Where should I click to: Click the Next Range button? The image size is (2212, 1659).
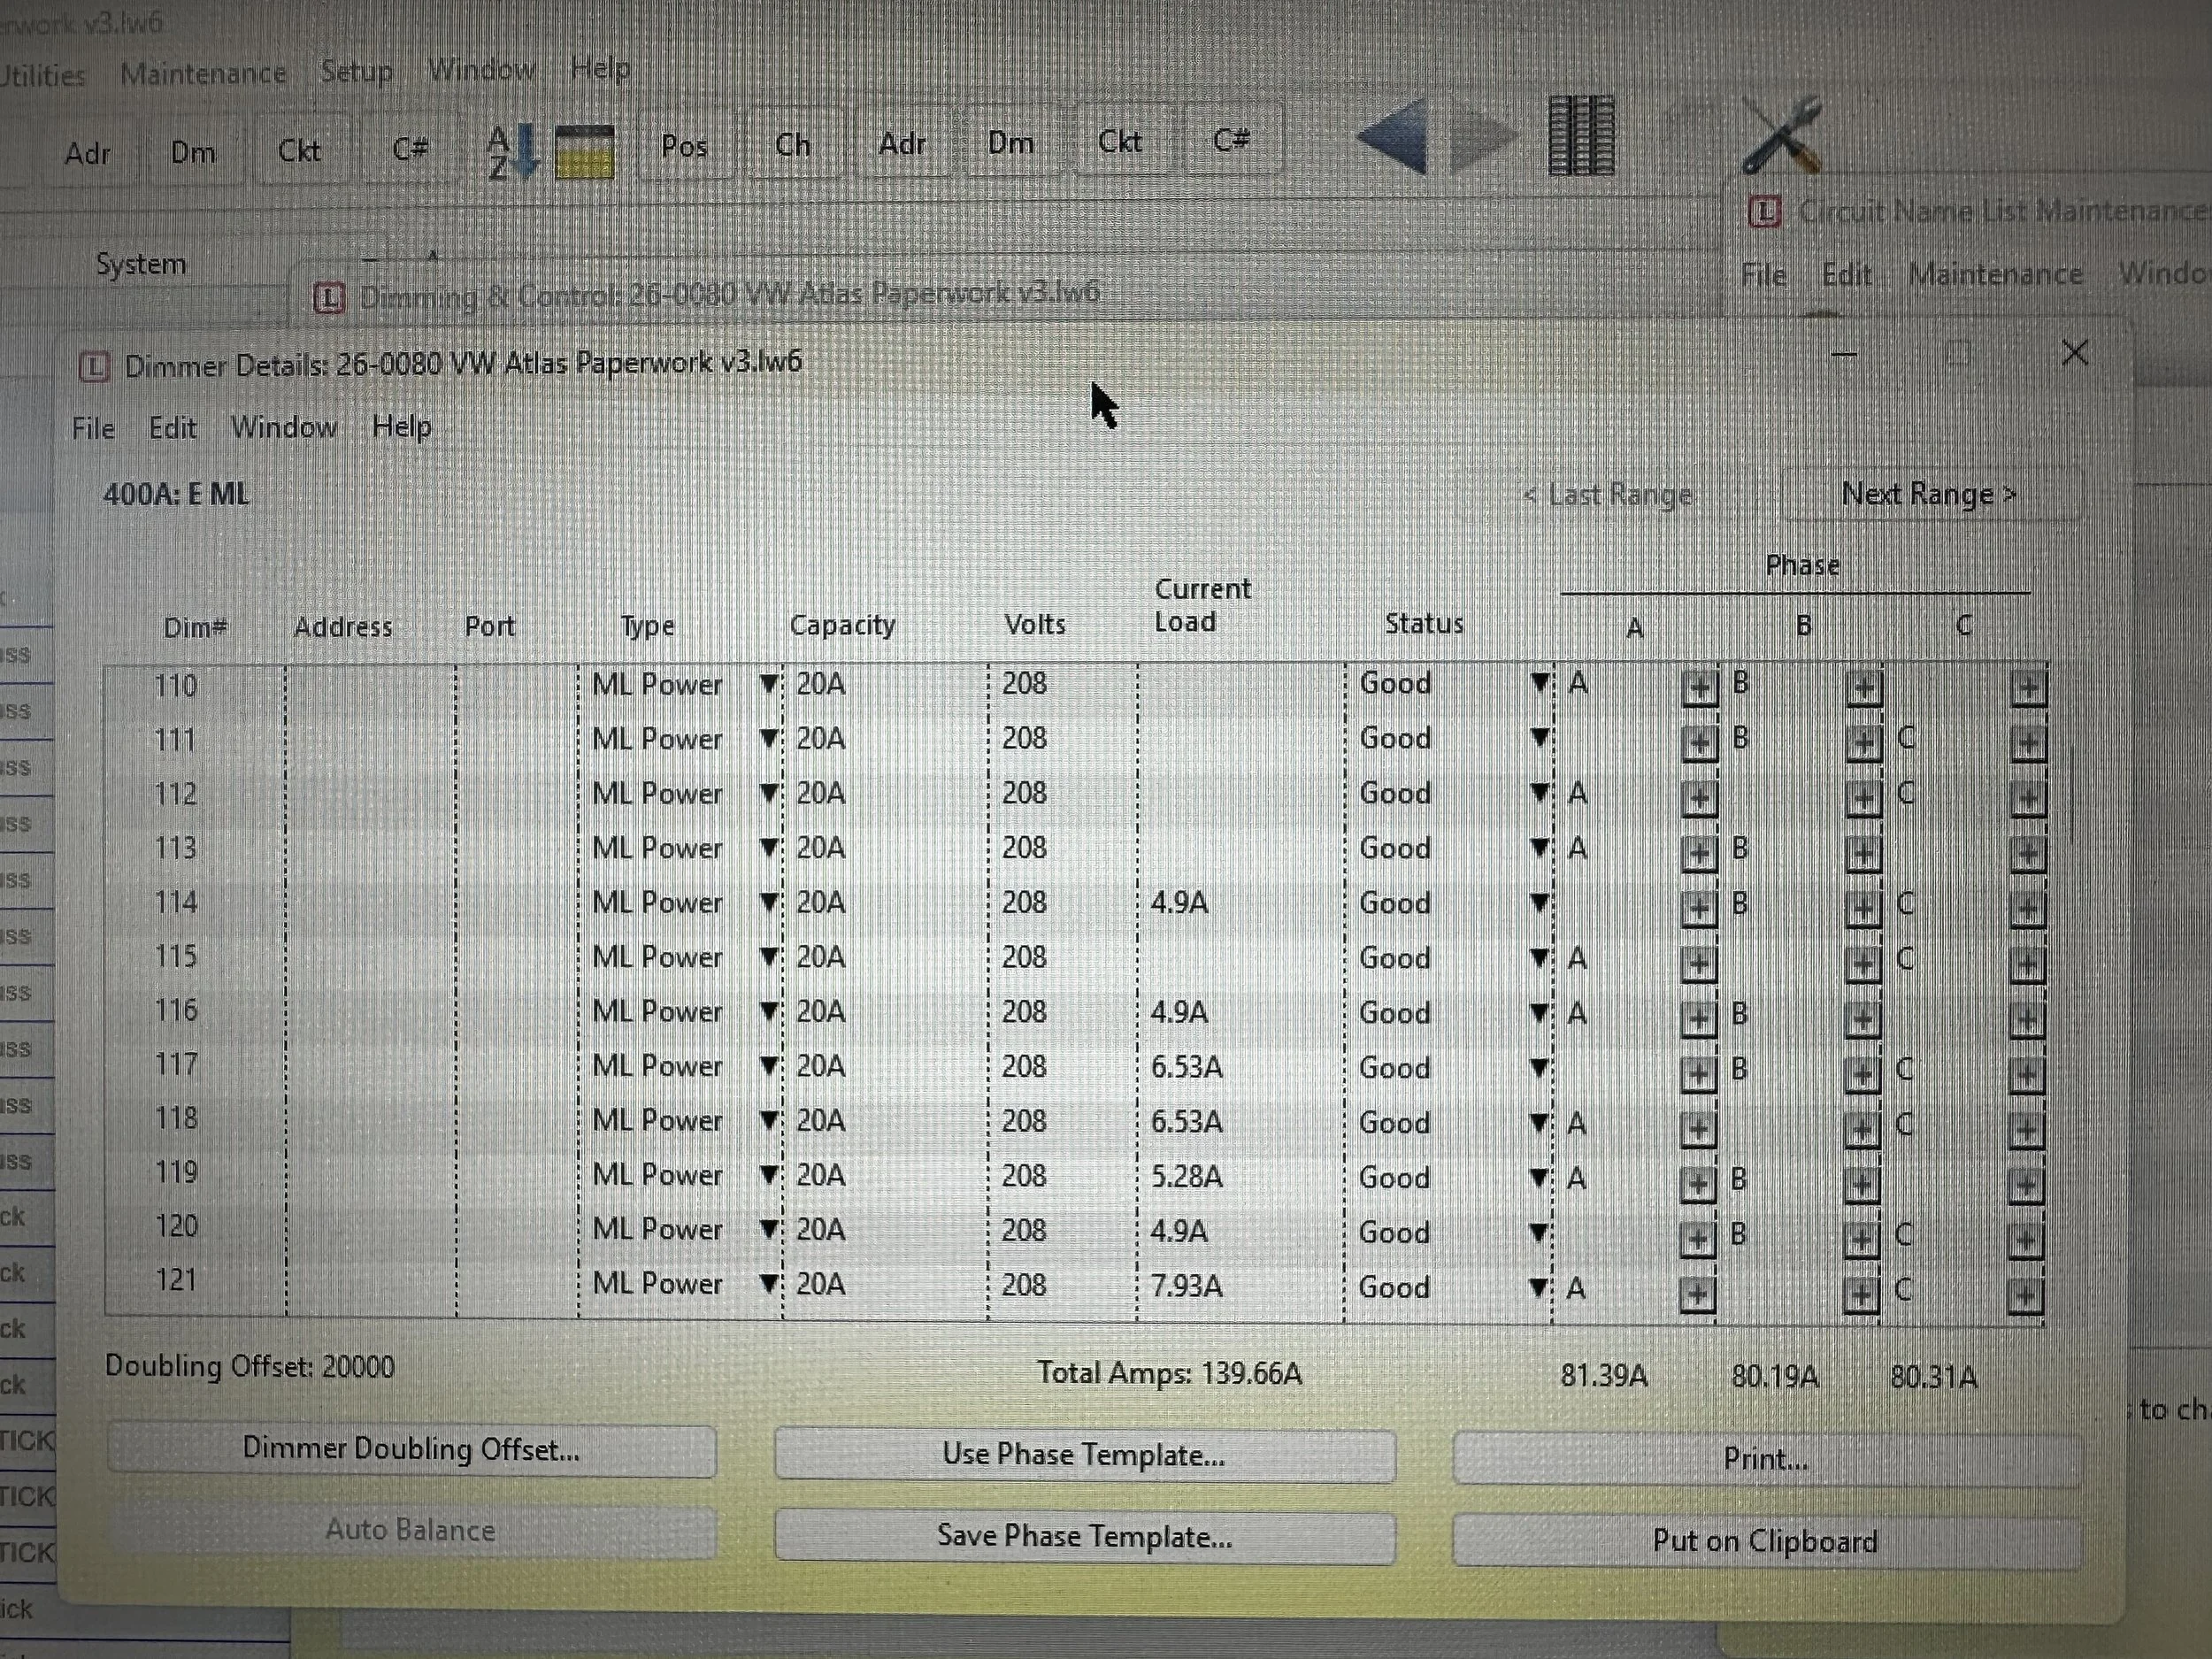click(1928, 495)
